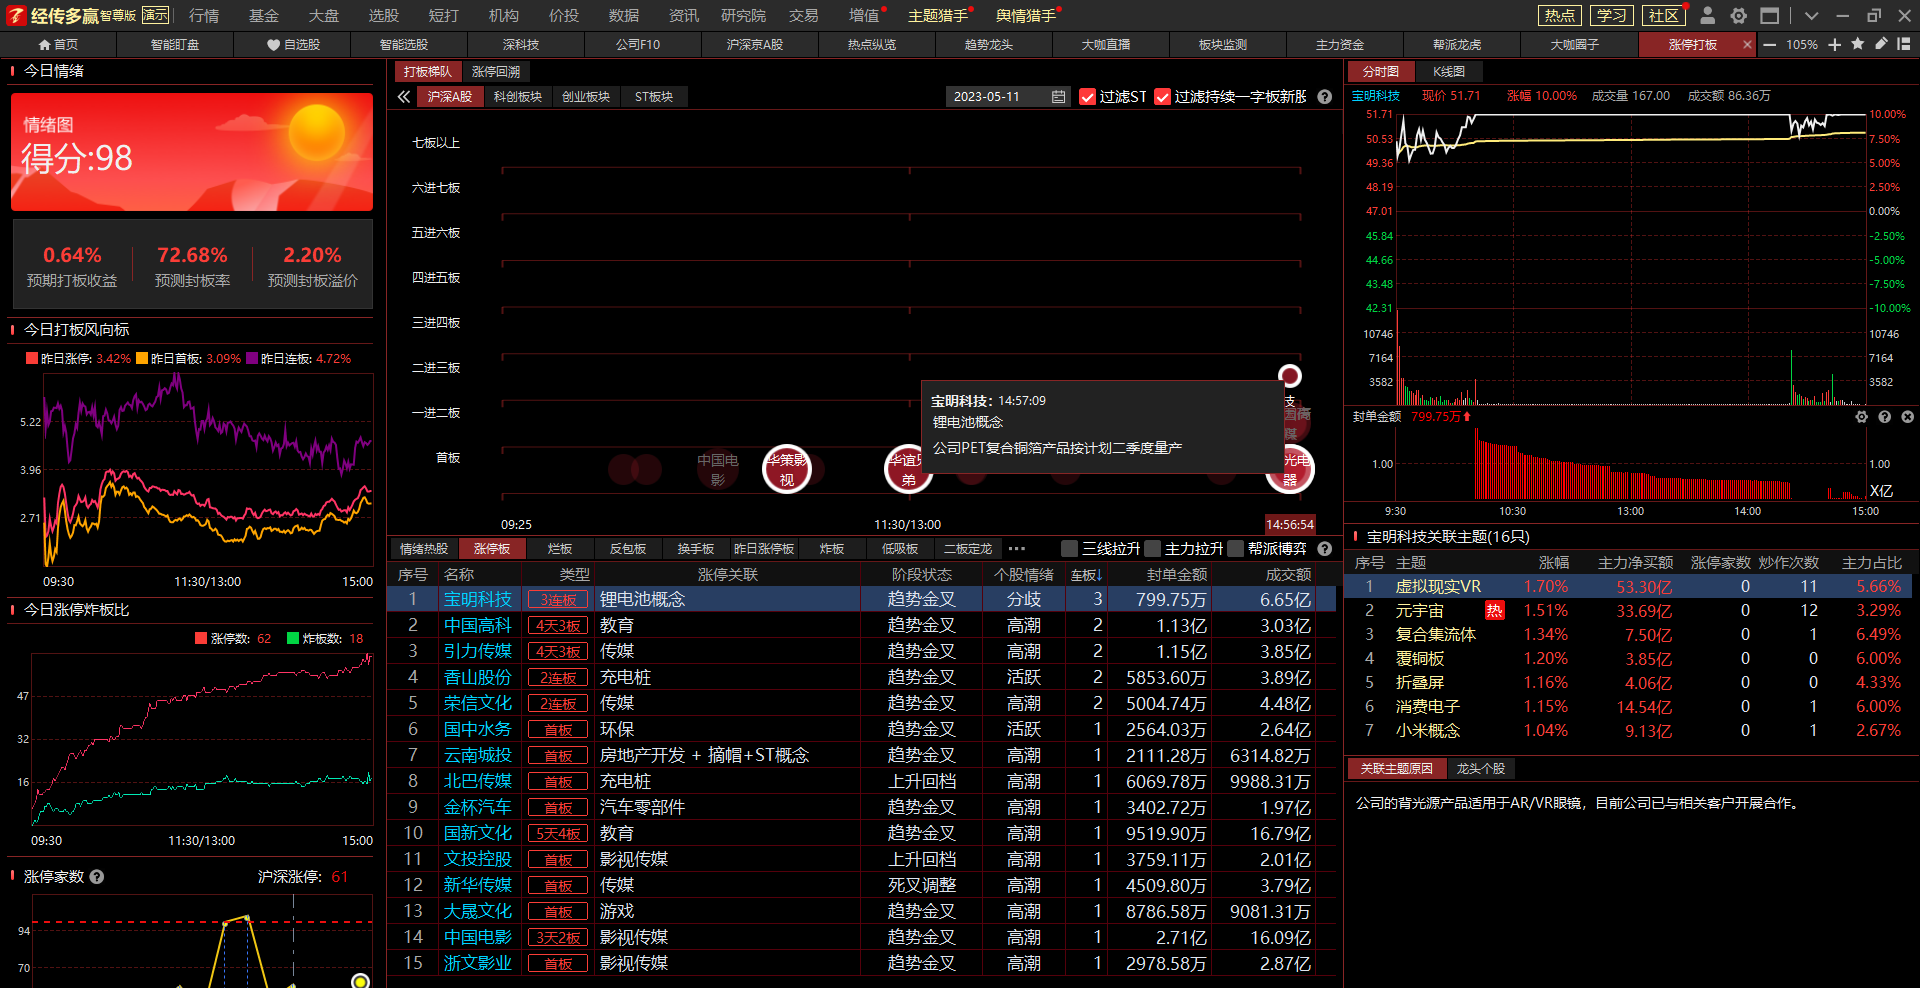Sort themes by 主力净买额 header

[1635, 563]
